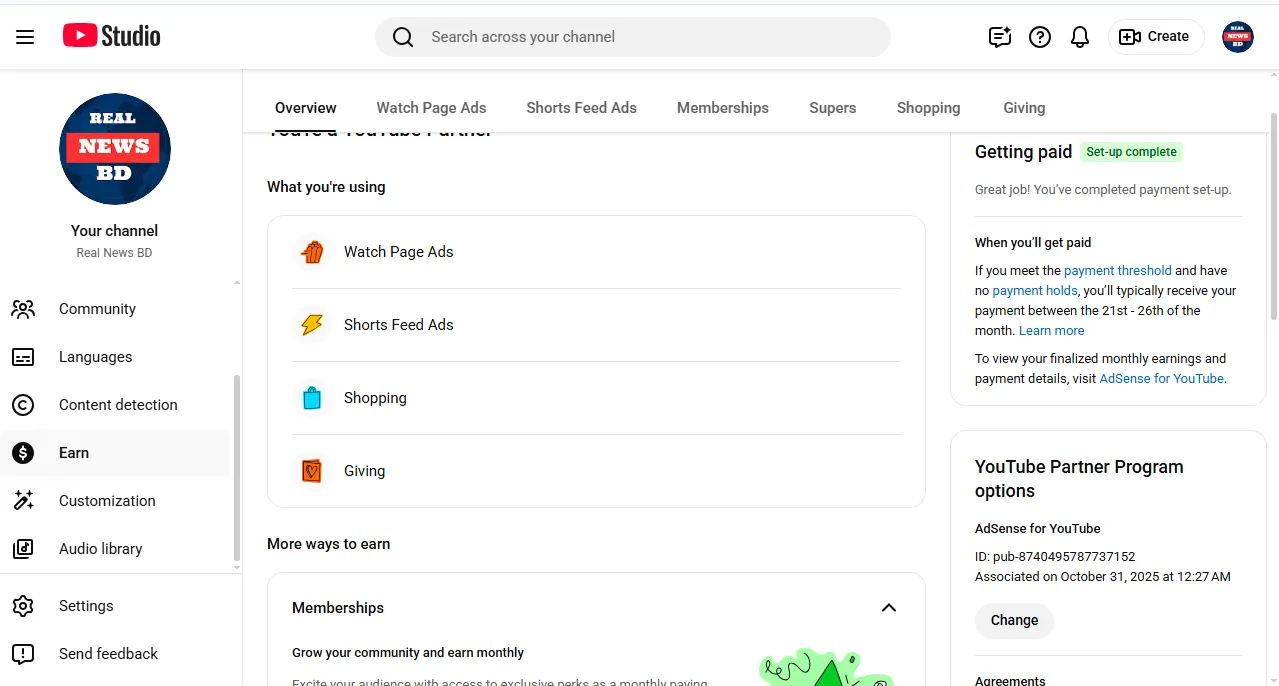Switch to the Memberships tab
The image size is (1279, 686).
(723, 108)
